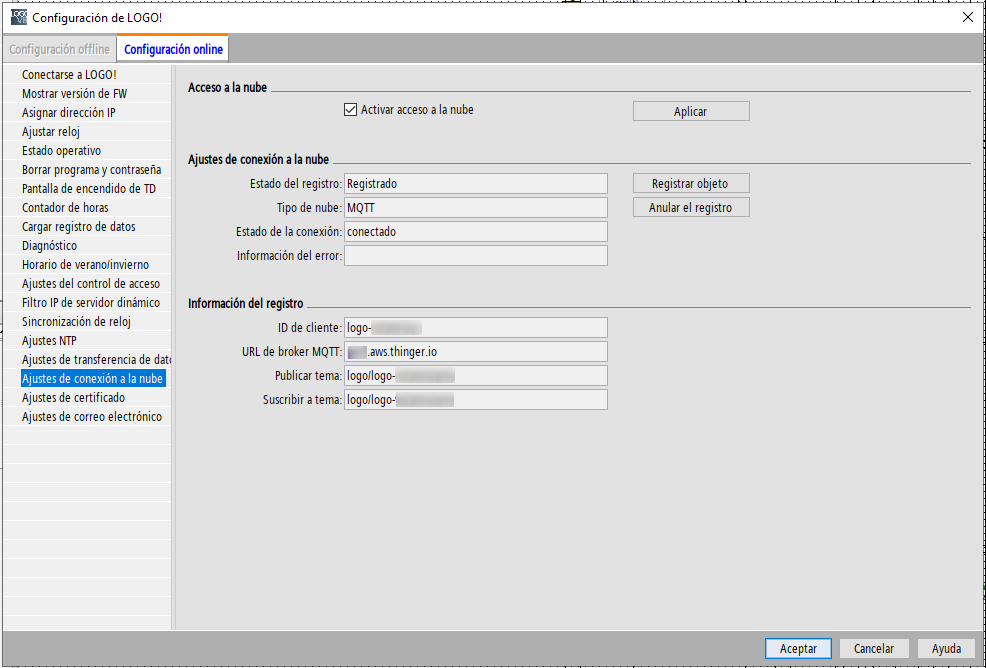Image resolution: width=986 pixels, height=668 pixels.
Task: Toggle the Activar acceso a la nube checkbox
Action: [350, 110]
